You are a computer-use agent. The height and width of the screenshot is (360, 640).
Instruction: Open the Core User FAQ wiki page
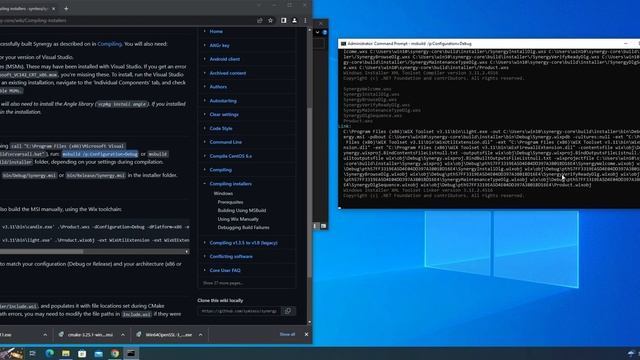tap(225, 270)
